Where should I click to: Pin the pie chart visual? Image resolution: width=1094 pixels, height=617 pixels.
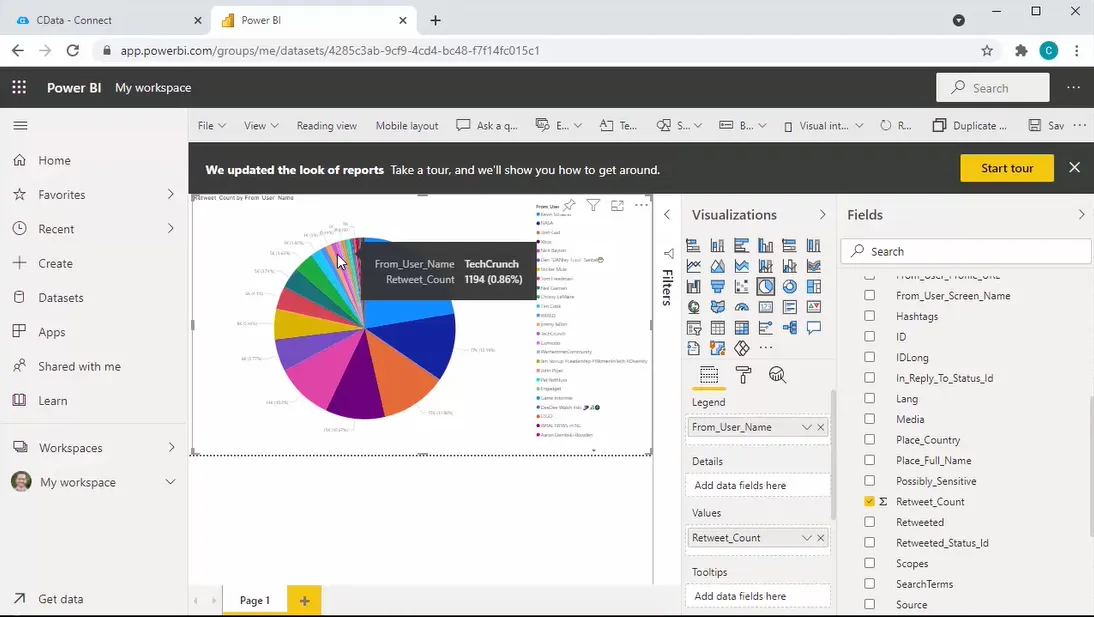[x=569, y=205]
